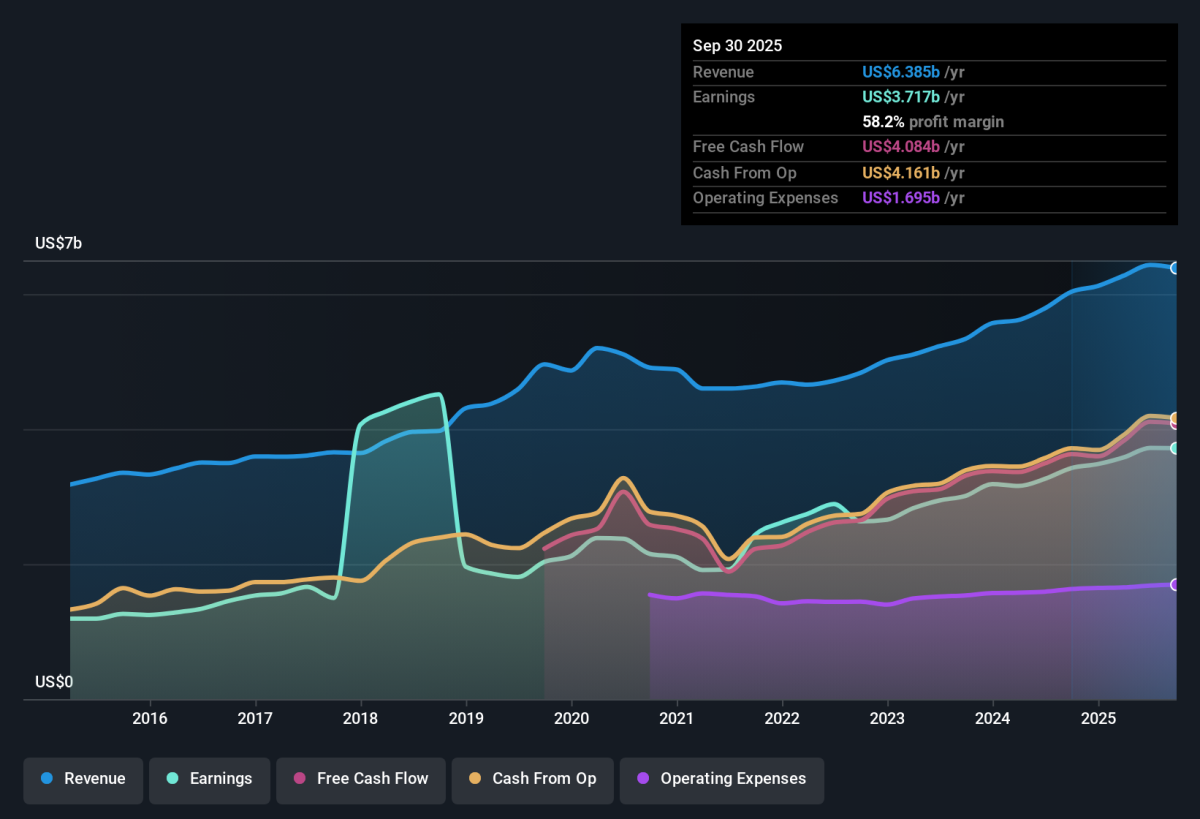
Task: Click the Sep 30 2025 tooltip header
Action: [738, 46]
